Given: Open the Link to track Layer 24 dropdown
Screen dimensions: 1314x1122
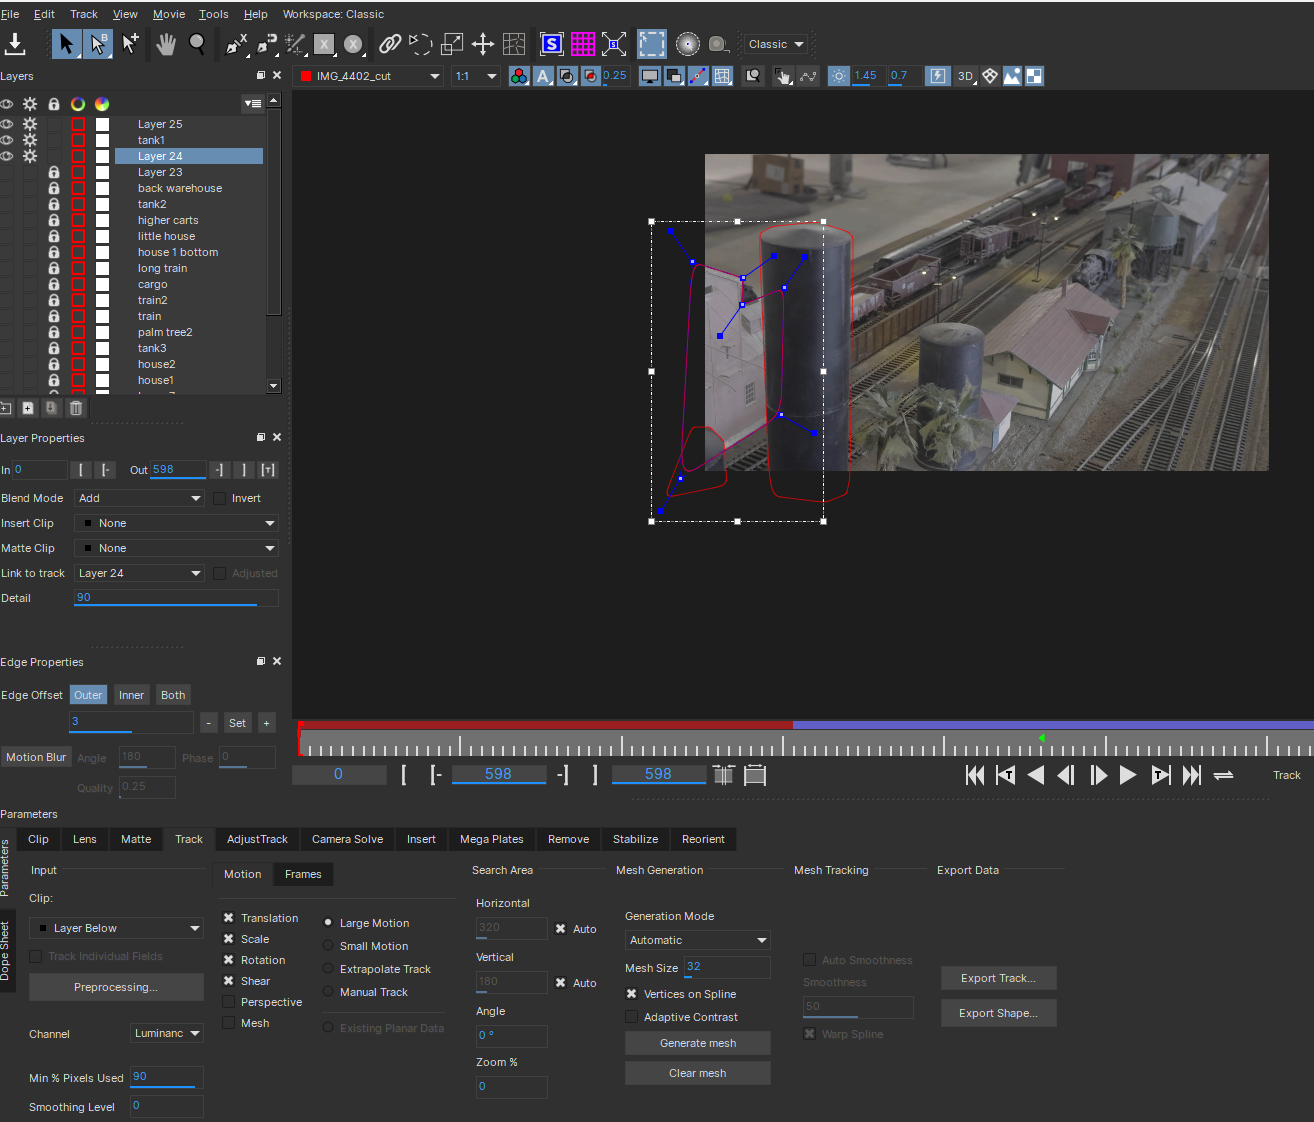Looking at the screenshot, I should [139, 573].
